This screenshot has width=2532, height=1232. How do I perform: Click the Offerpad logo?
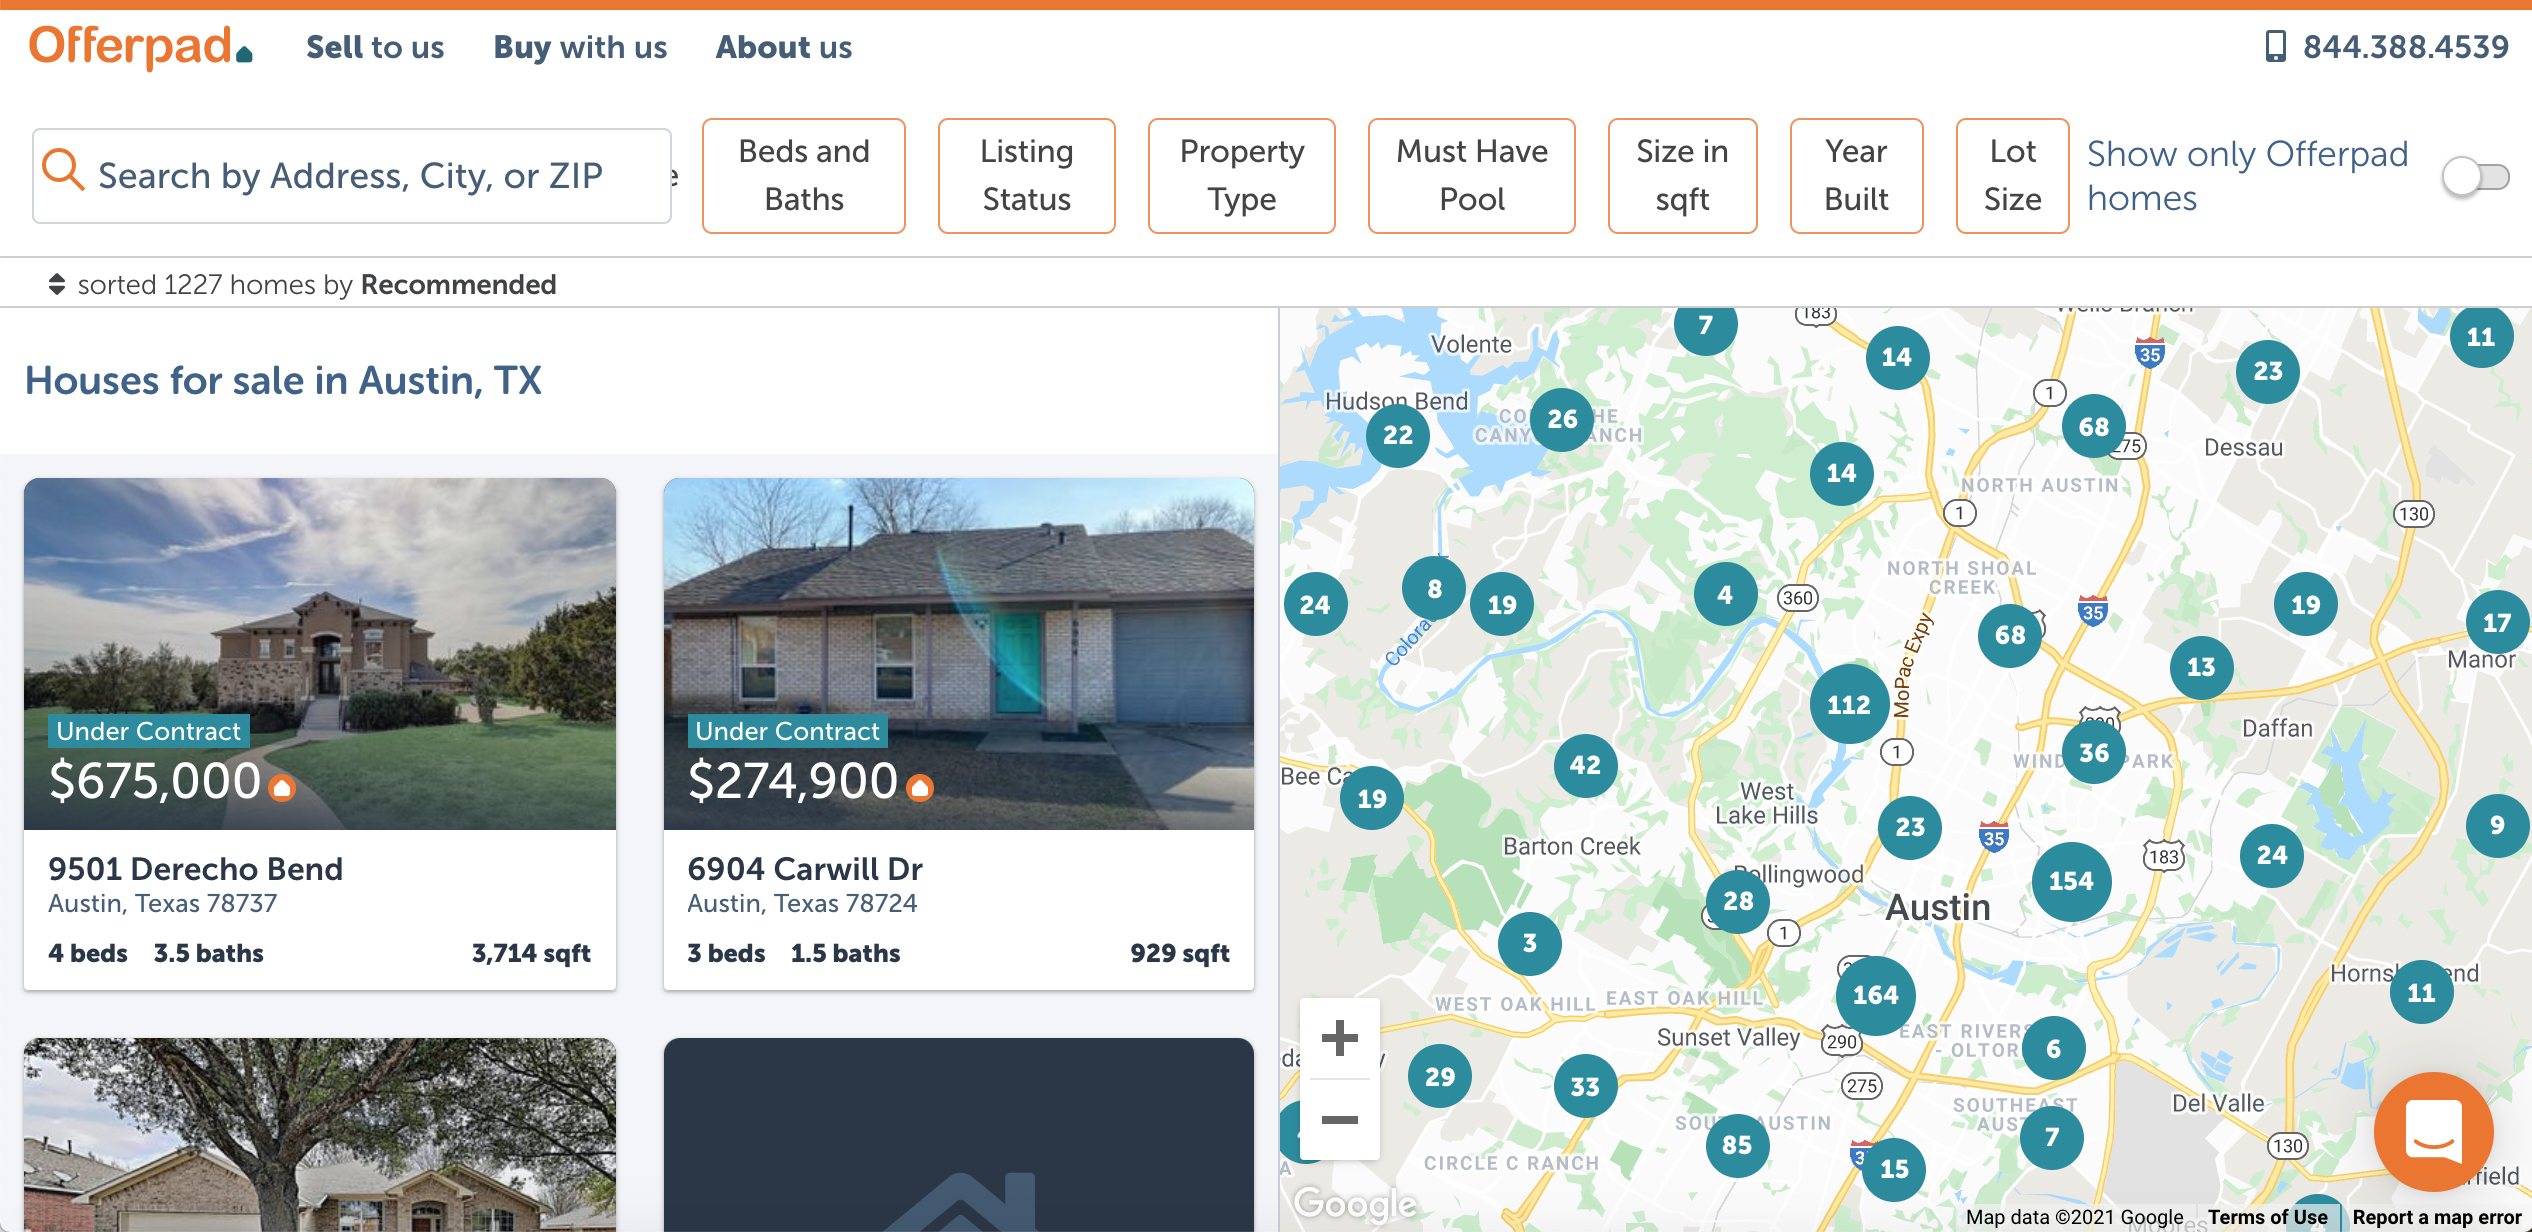coord(140,46)
